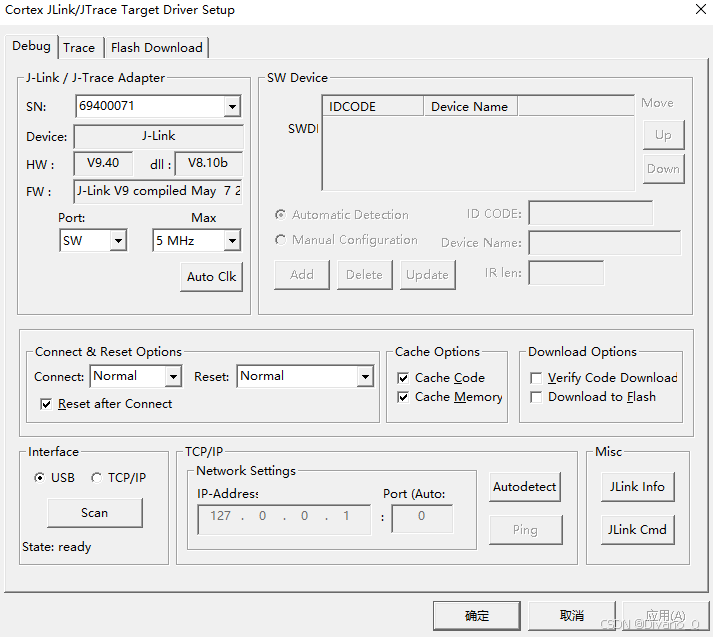Close the Target Driver Setup dialog
Screen dimensions: 713x637
point(701,9)
